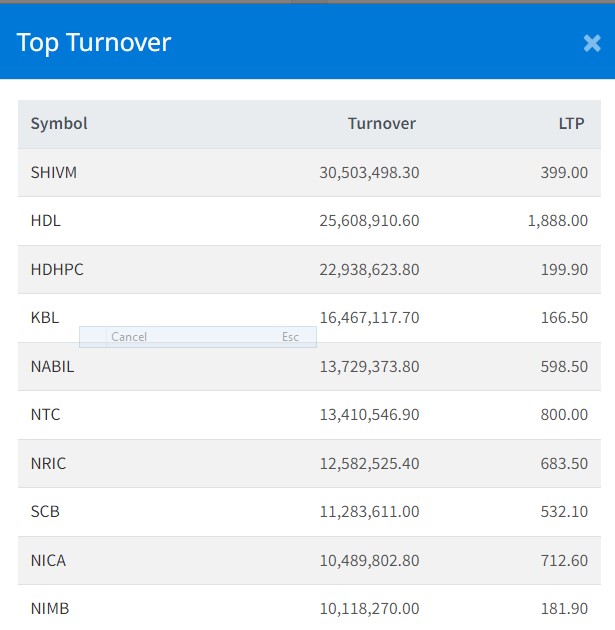Click NTC's LTP value 800.00
Screen dimensions: 615x630
pos(564,415)
